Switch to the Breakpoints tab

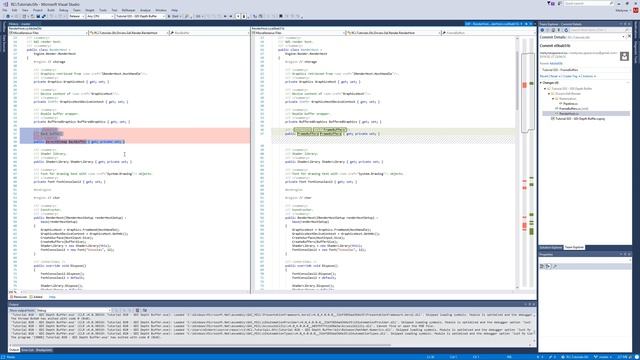[44, 350]
